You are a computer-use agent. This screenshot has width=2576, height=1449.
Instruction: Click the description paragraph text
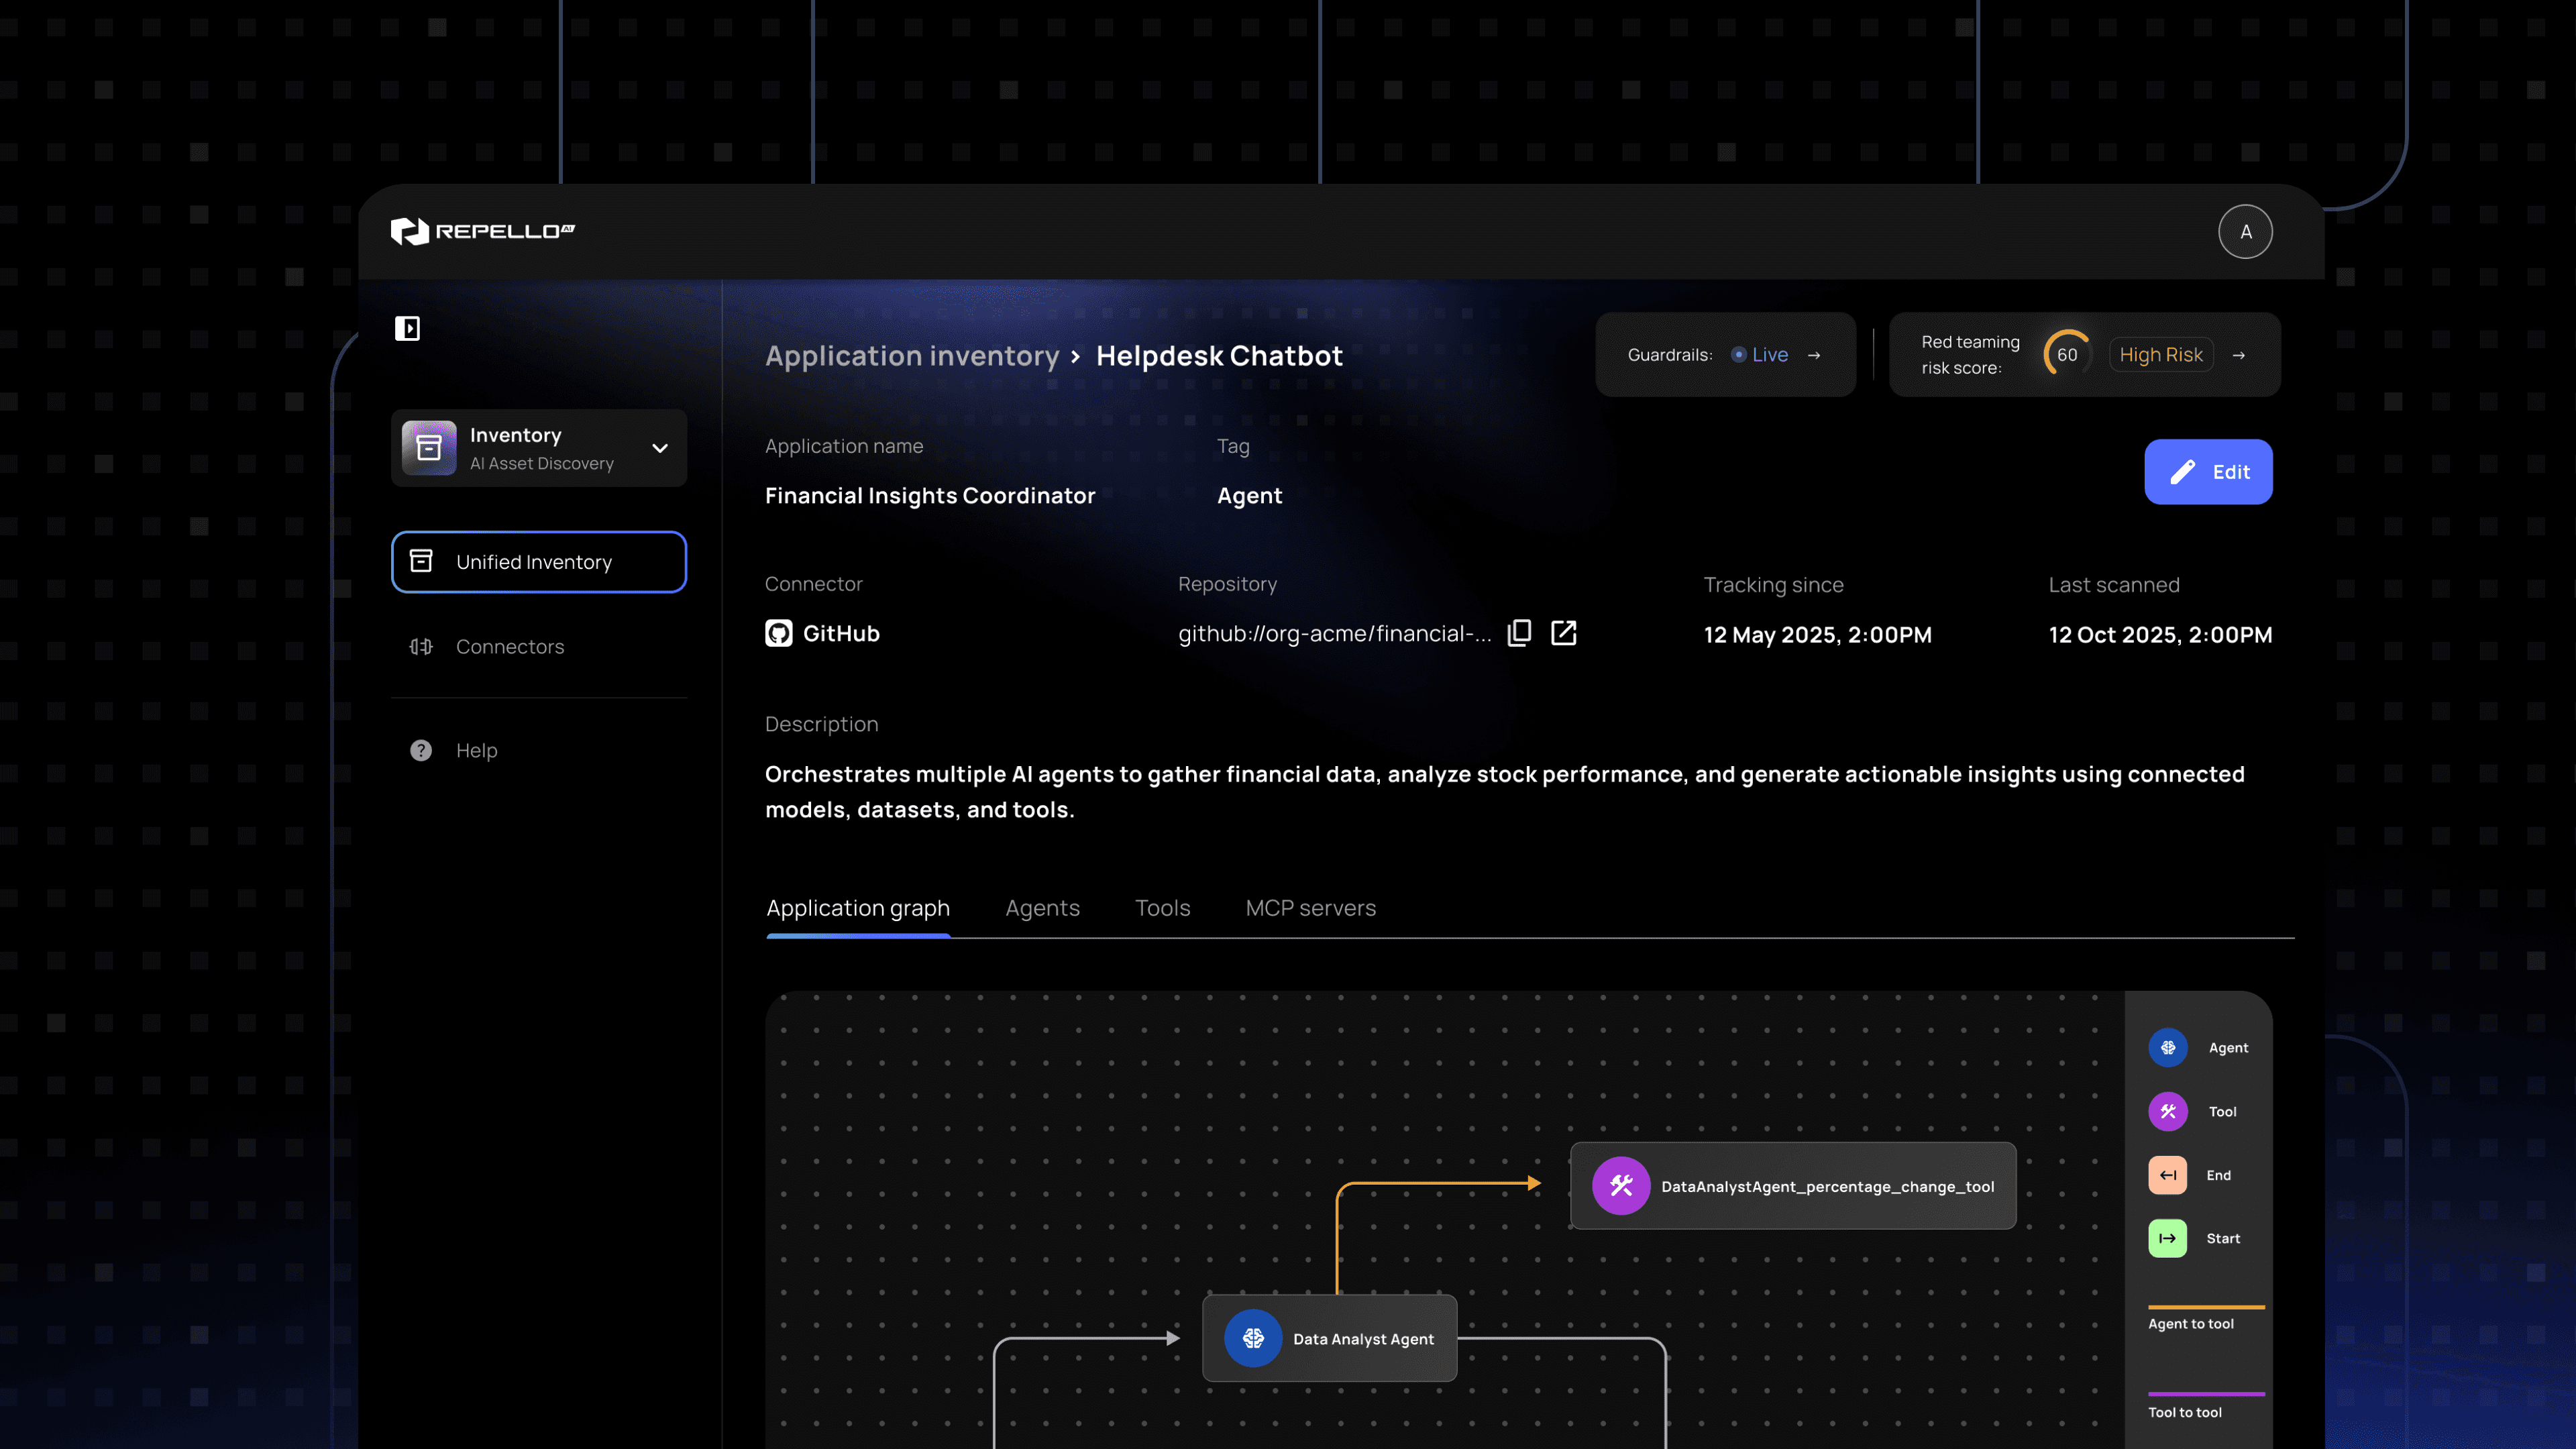click(1505, 792)
